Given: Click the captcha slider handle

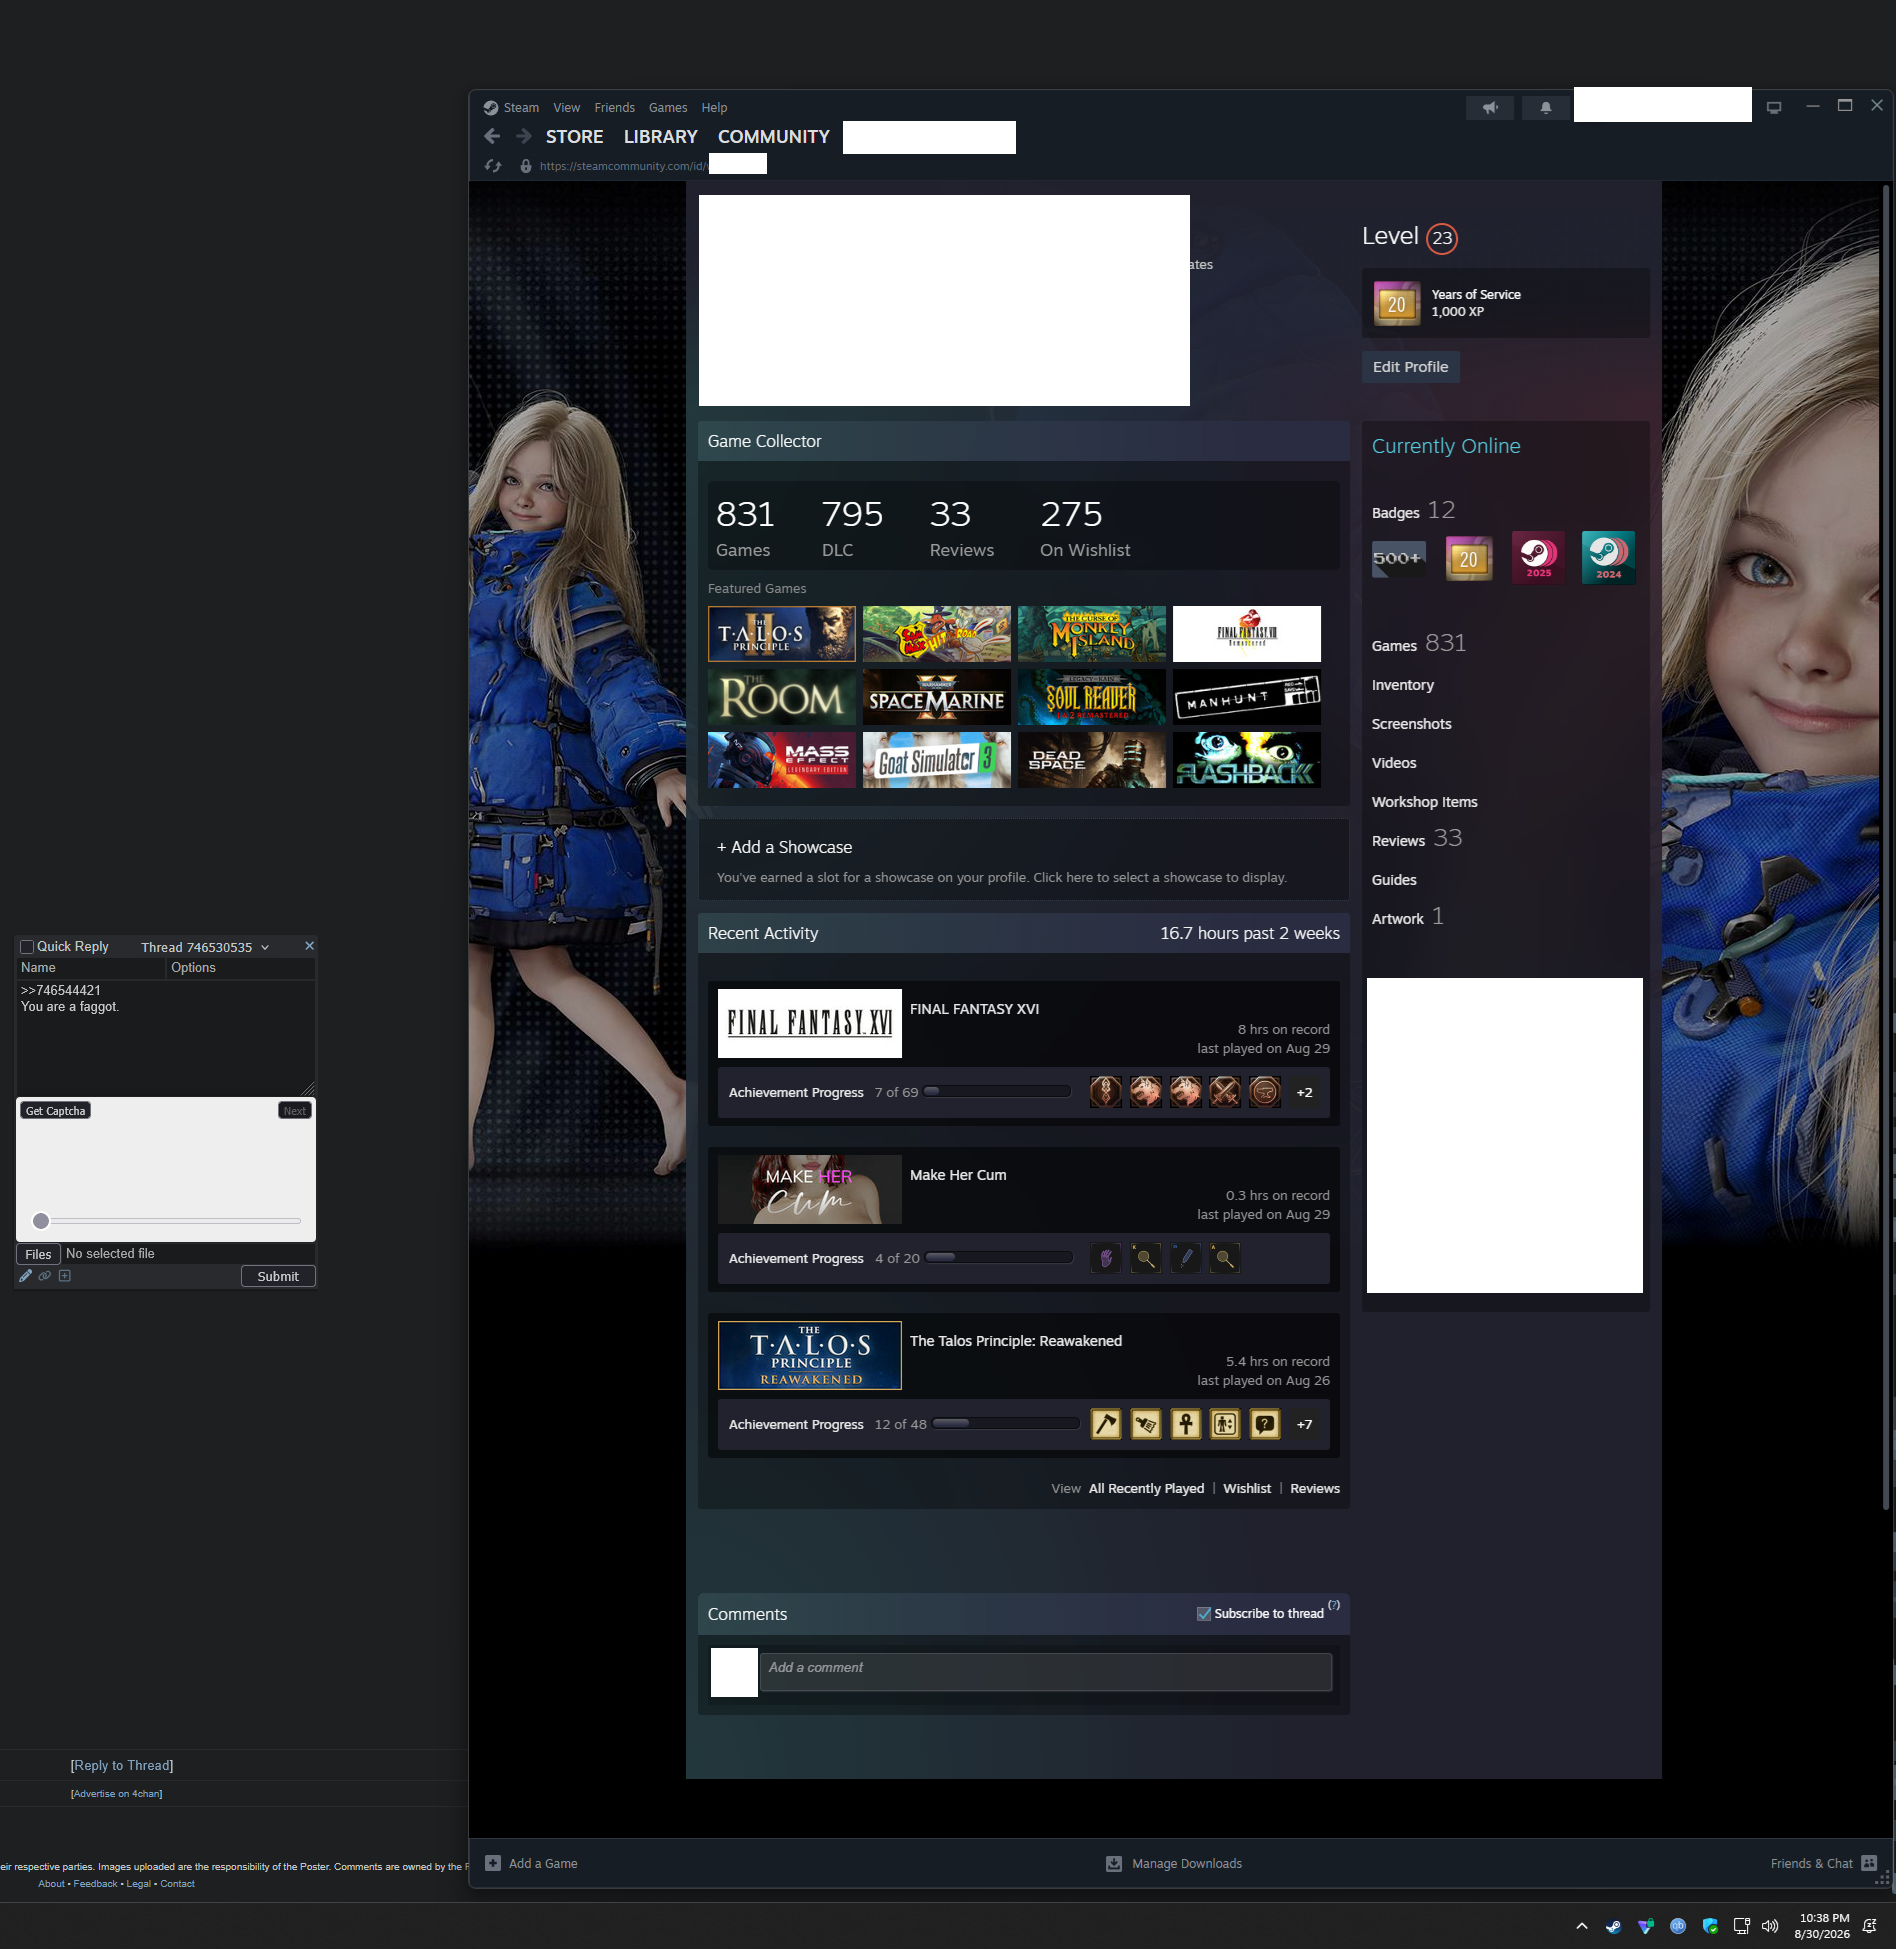Looking at the screenshot, I should (41, 1220).
